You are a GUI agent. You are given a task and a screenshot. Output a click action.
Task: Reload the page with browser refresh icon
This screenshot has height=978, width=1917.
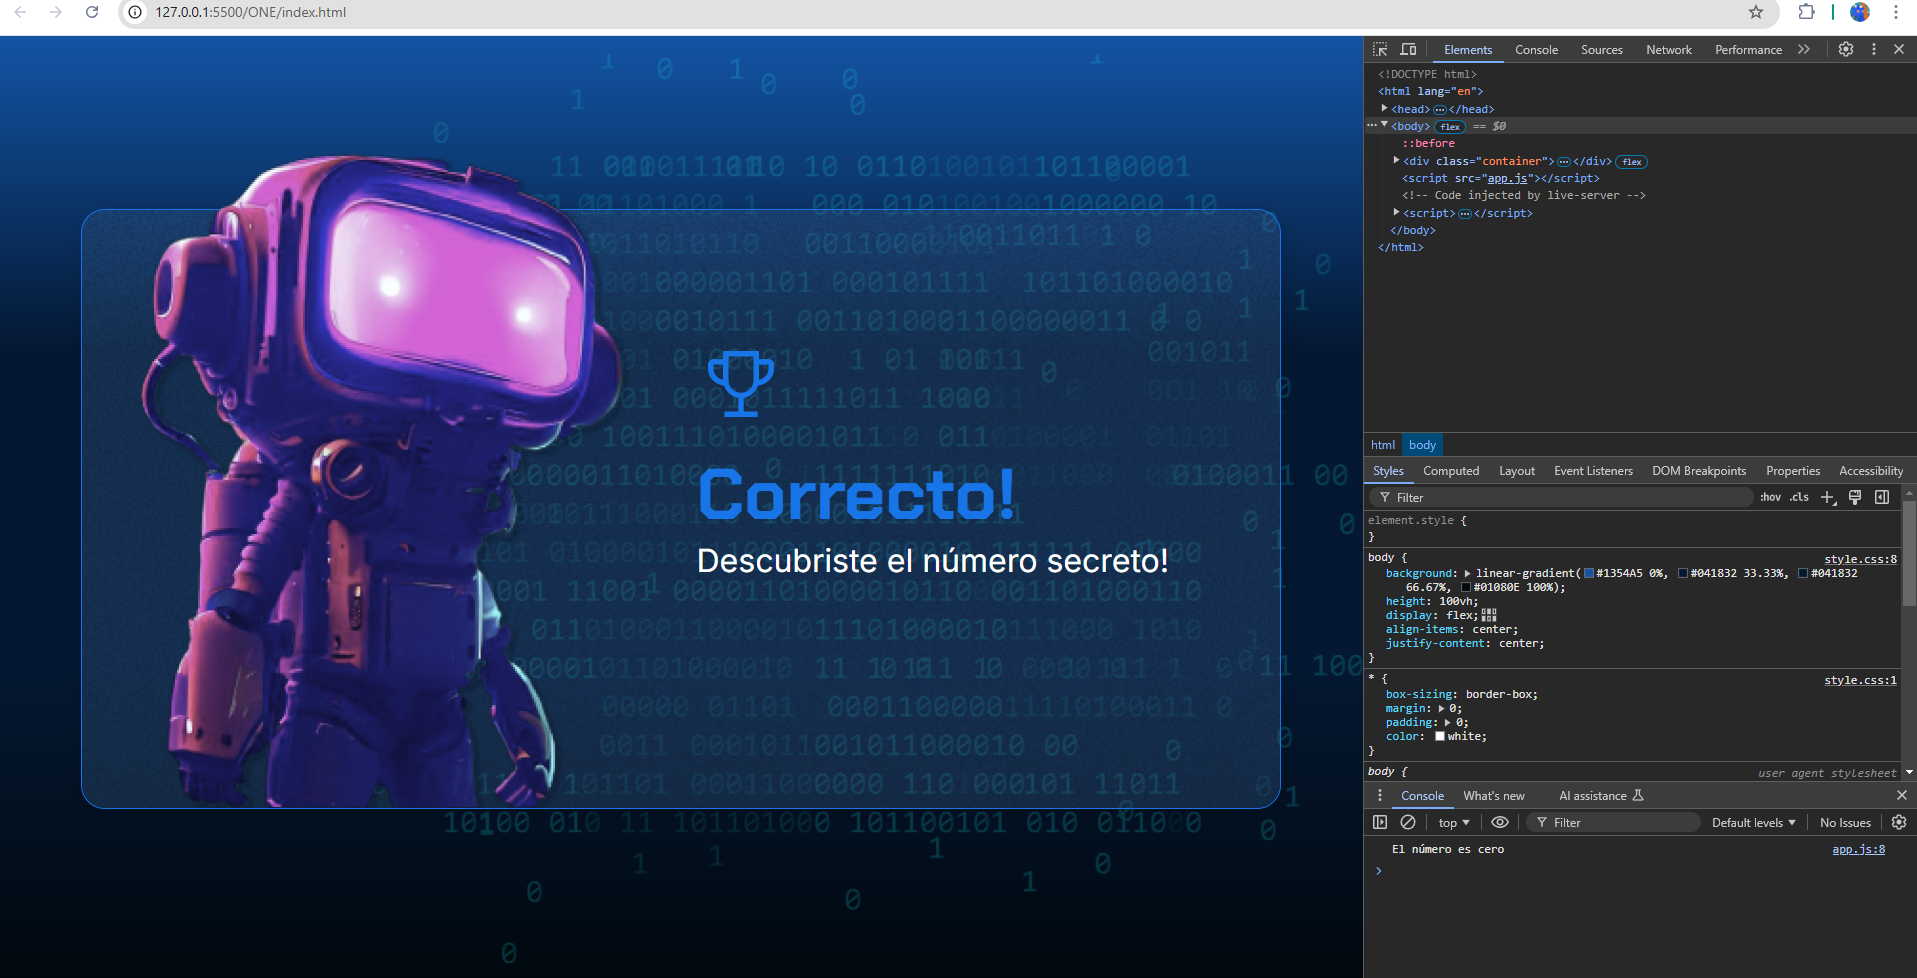pyautogui.click(x=92, y=12)
